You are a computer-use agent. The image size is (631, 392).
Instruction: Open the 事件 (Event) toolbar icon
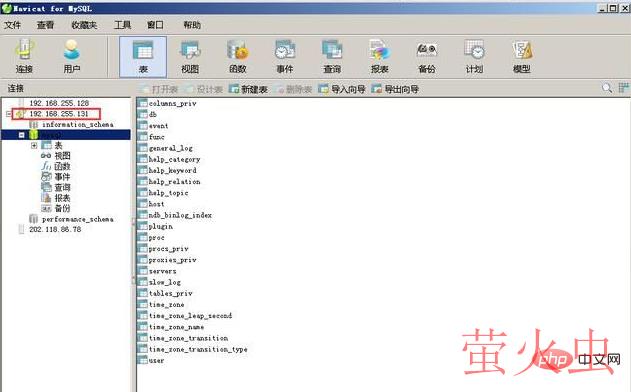(x=285, y=57)
